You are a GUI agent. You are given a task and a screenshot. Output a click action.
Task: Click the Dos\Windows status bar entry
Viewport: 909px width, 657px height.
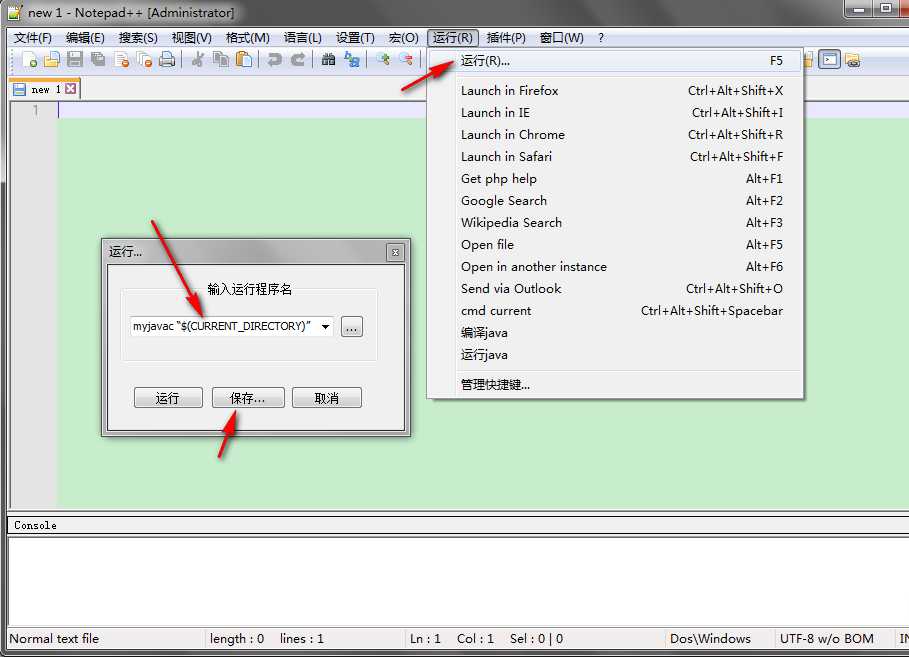pos(710,639)
